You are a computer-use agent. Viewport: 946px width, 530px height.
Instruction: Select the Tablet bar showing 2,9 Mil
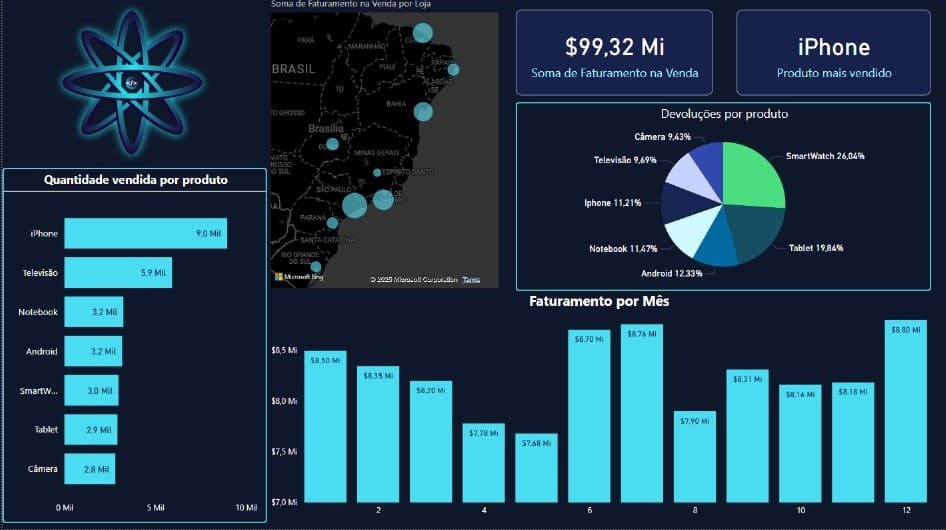pos(90,429)
